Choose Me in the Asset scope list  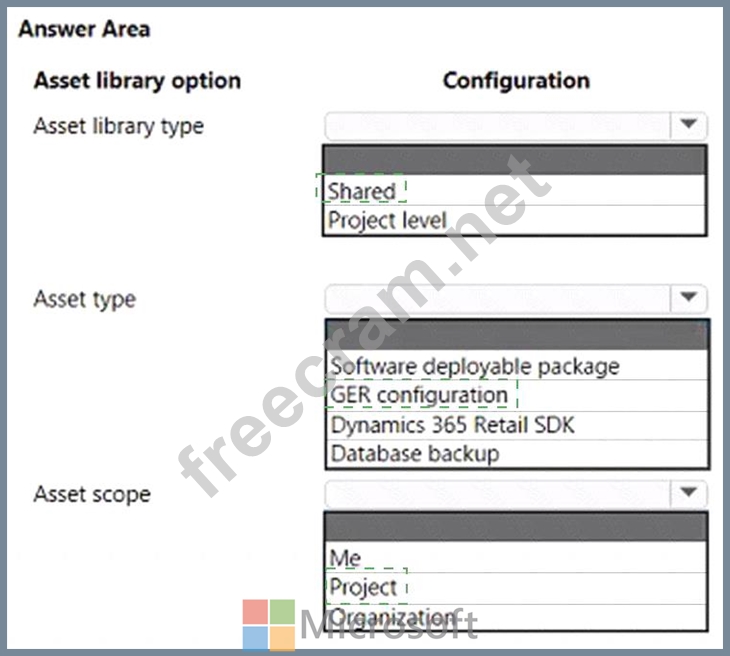345,558
